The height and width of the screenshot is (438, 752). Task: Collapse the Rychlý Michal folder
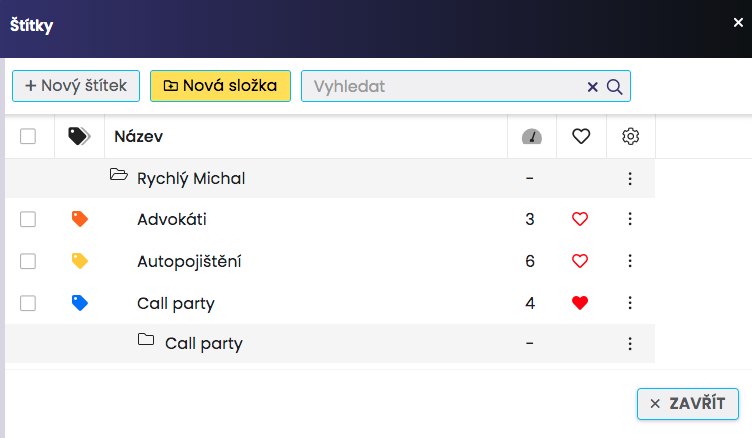pos(119,177)
